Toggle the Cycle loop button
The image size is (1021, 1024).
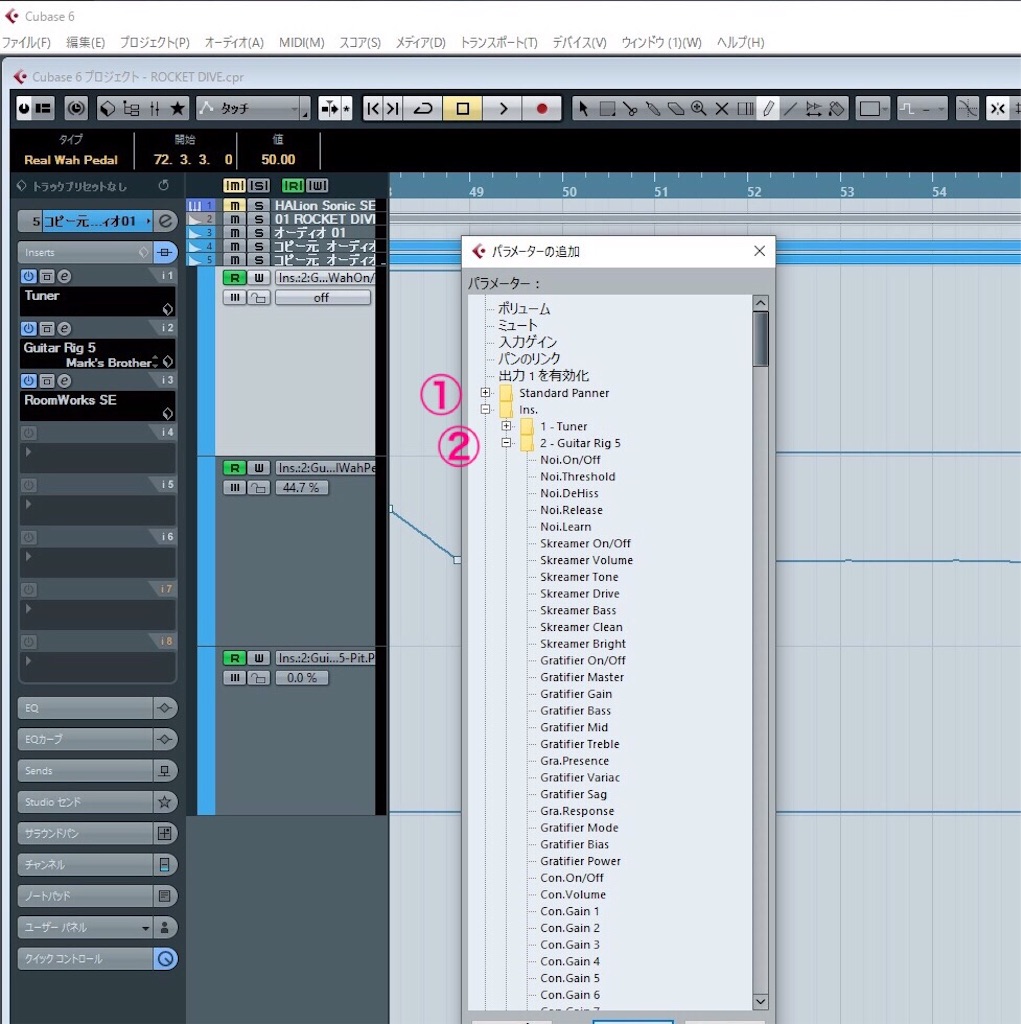423,108
